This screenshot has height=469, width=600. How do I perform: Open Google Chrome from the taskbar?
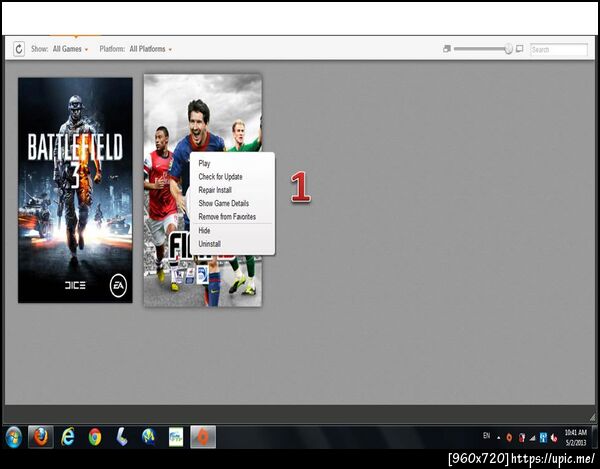[x=95, y=437]
